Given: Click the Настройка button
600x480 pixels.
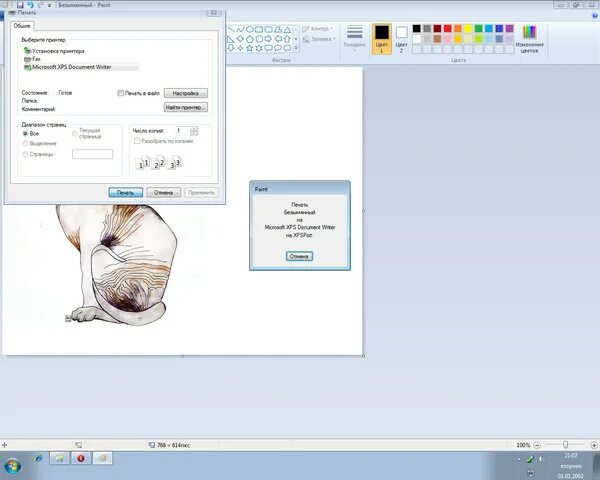Looking at the screenshot, I should [x=186, y=93].
